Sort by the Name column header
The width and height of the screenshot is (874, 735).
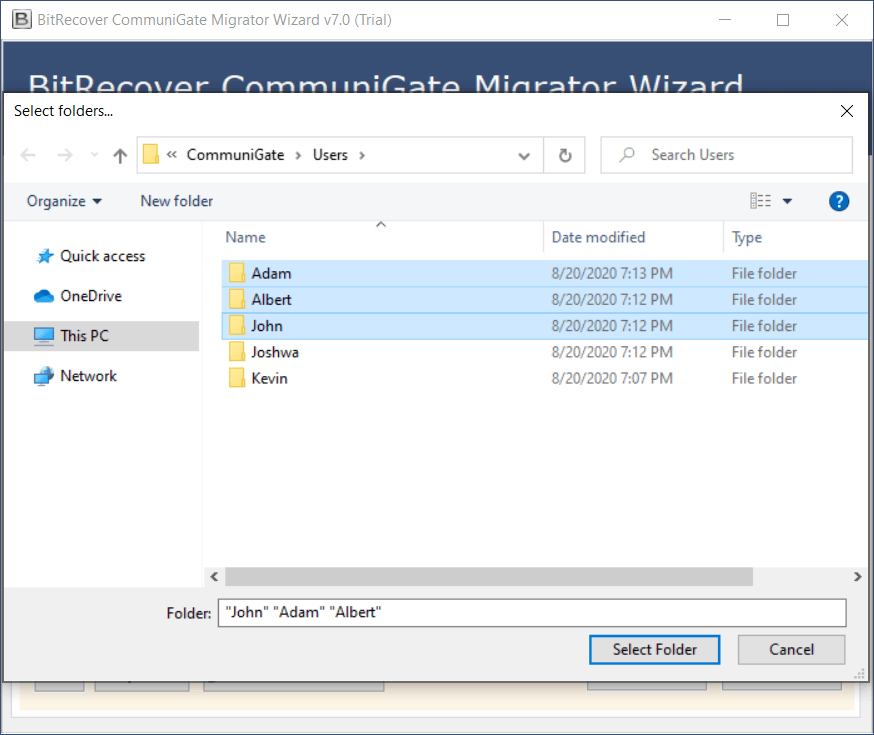coord(245,237)
